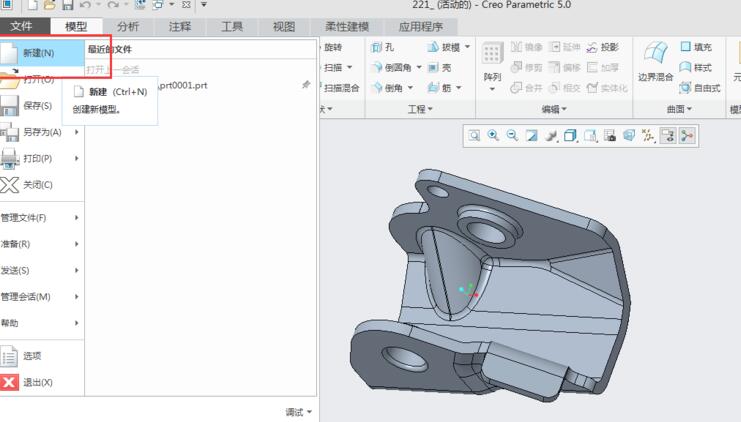This screenshot has height=422, width=741.
Task: Click the Save disk icon in quick access toolbar
Action: [68, 5]
